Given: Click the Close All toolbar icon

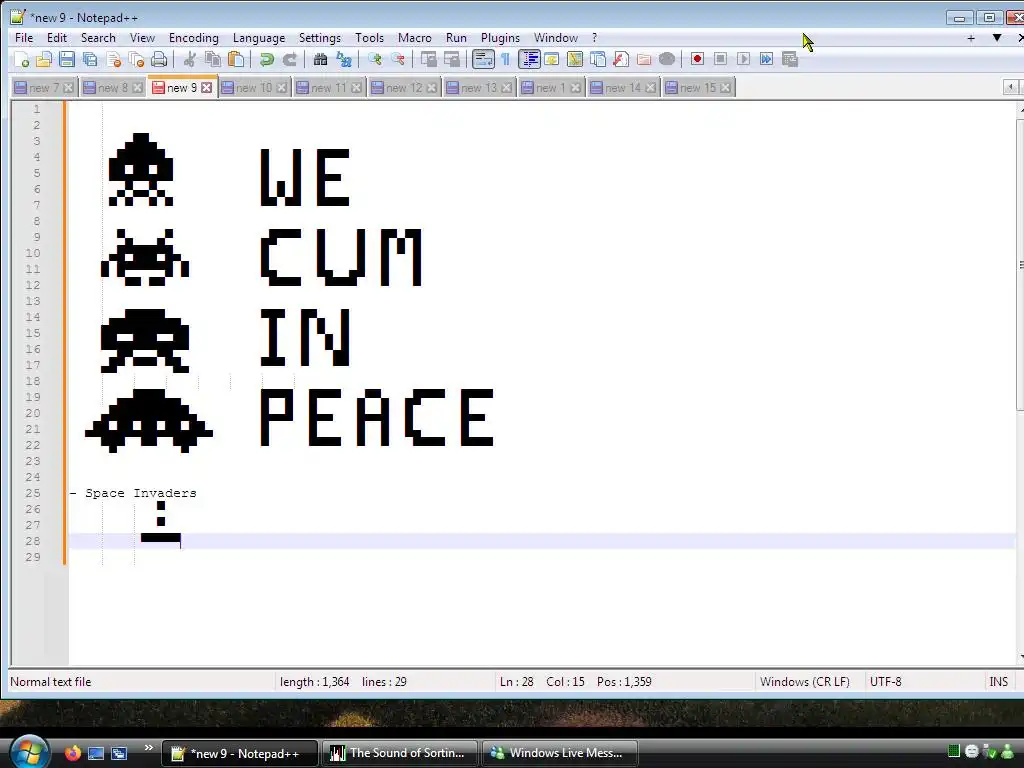Looking at the screenshot, I should pyautogui.click(x=136, y=59).
